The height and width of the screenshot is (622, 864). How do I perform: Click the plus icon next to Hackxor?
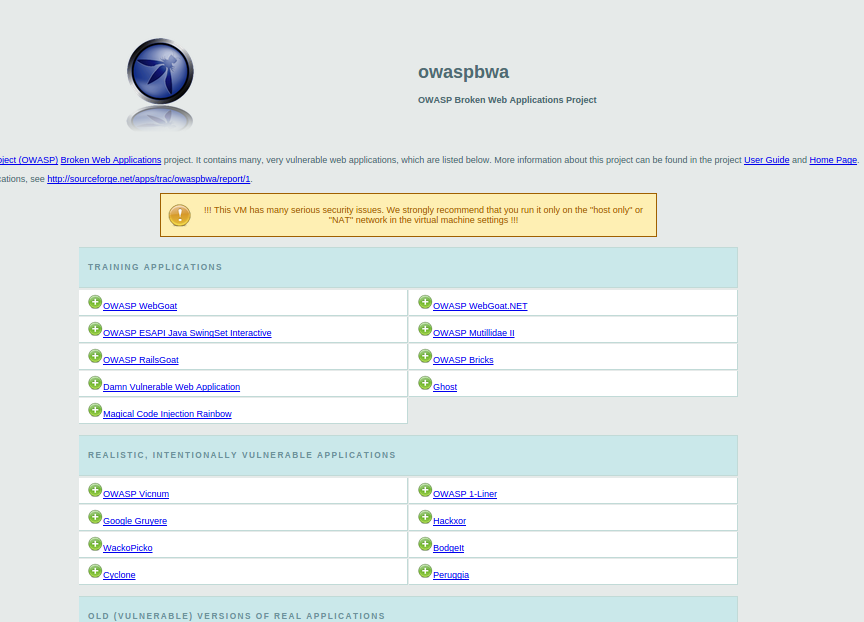pos(425,517)
